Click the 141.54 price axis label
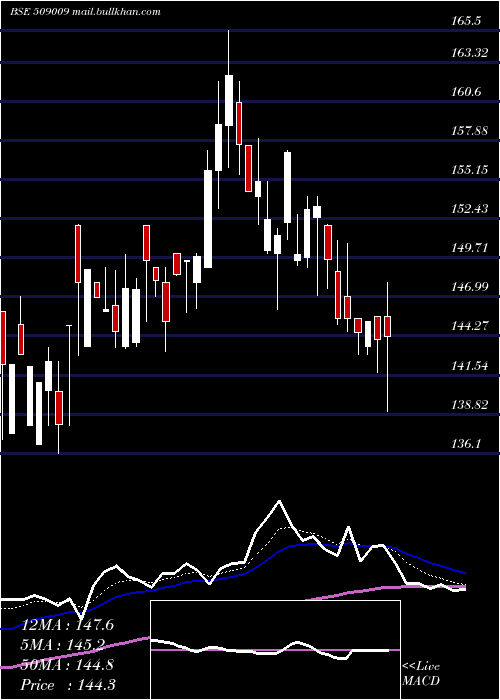Viewport: 500px width, 700px height. pyautogui.click(x=469, y=366)
